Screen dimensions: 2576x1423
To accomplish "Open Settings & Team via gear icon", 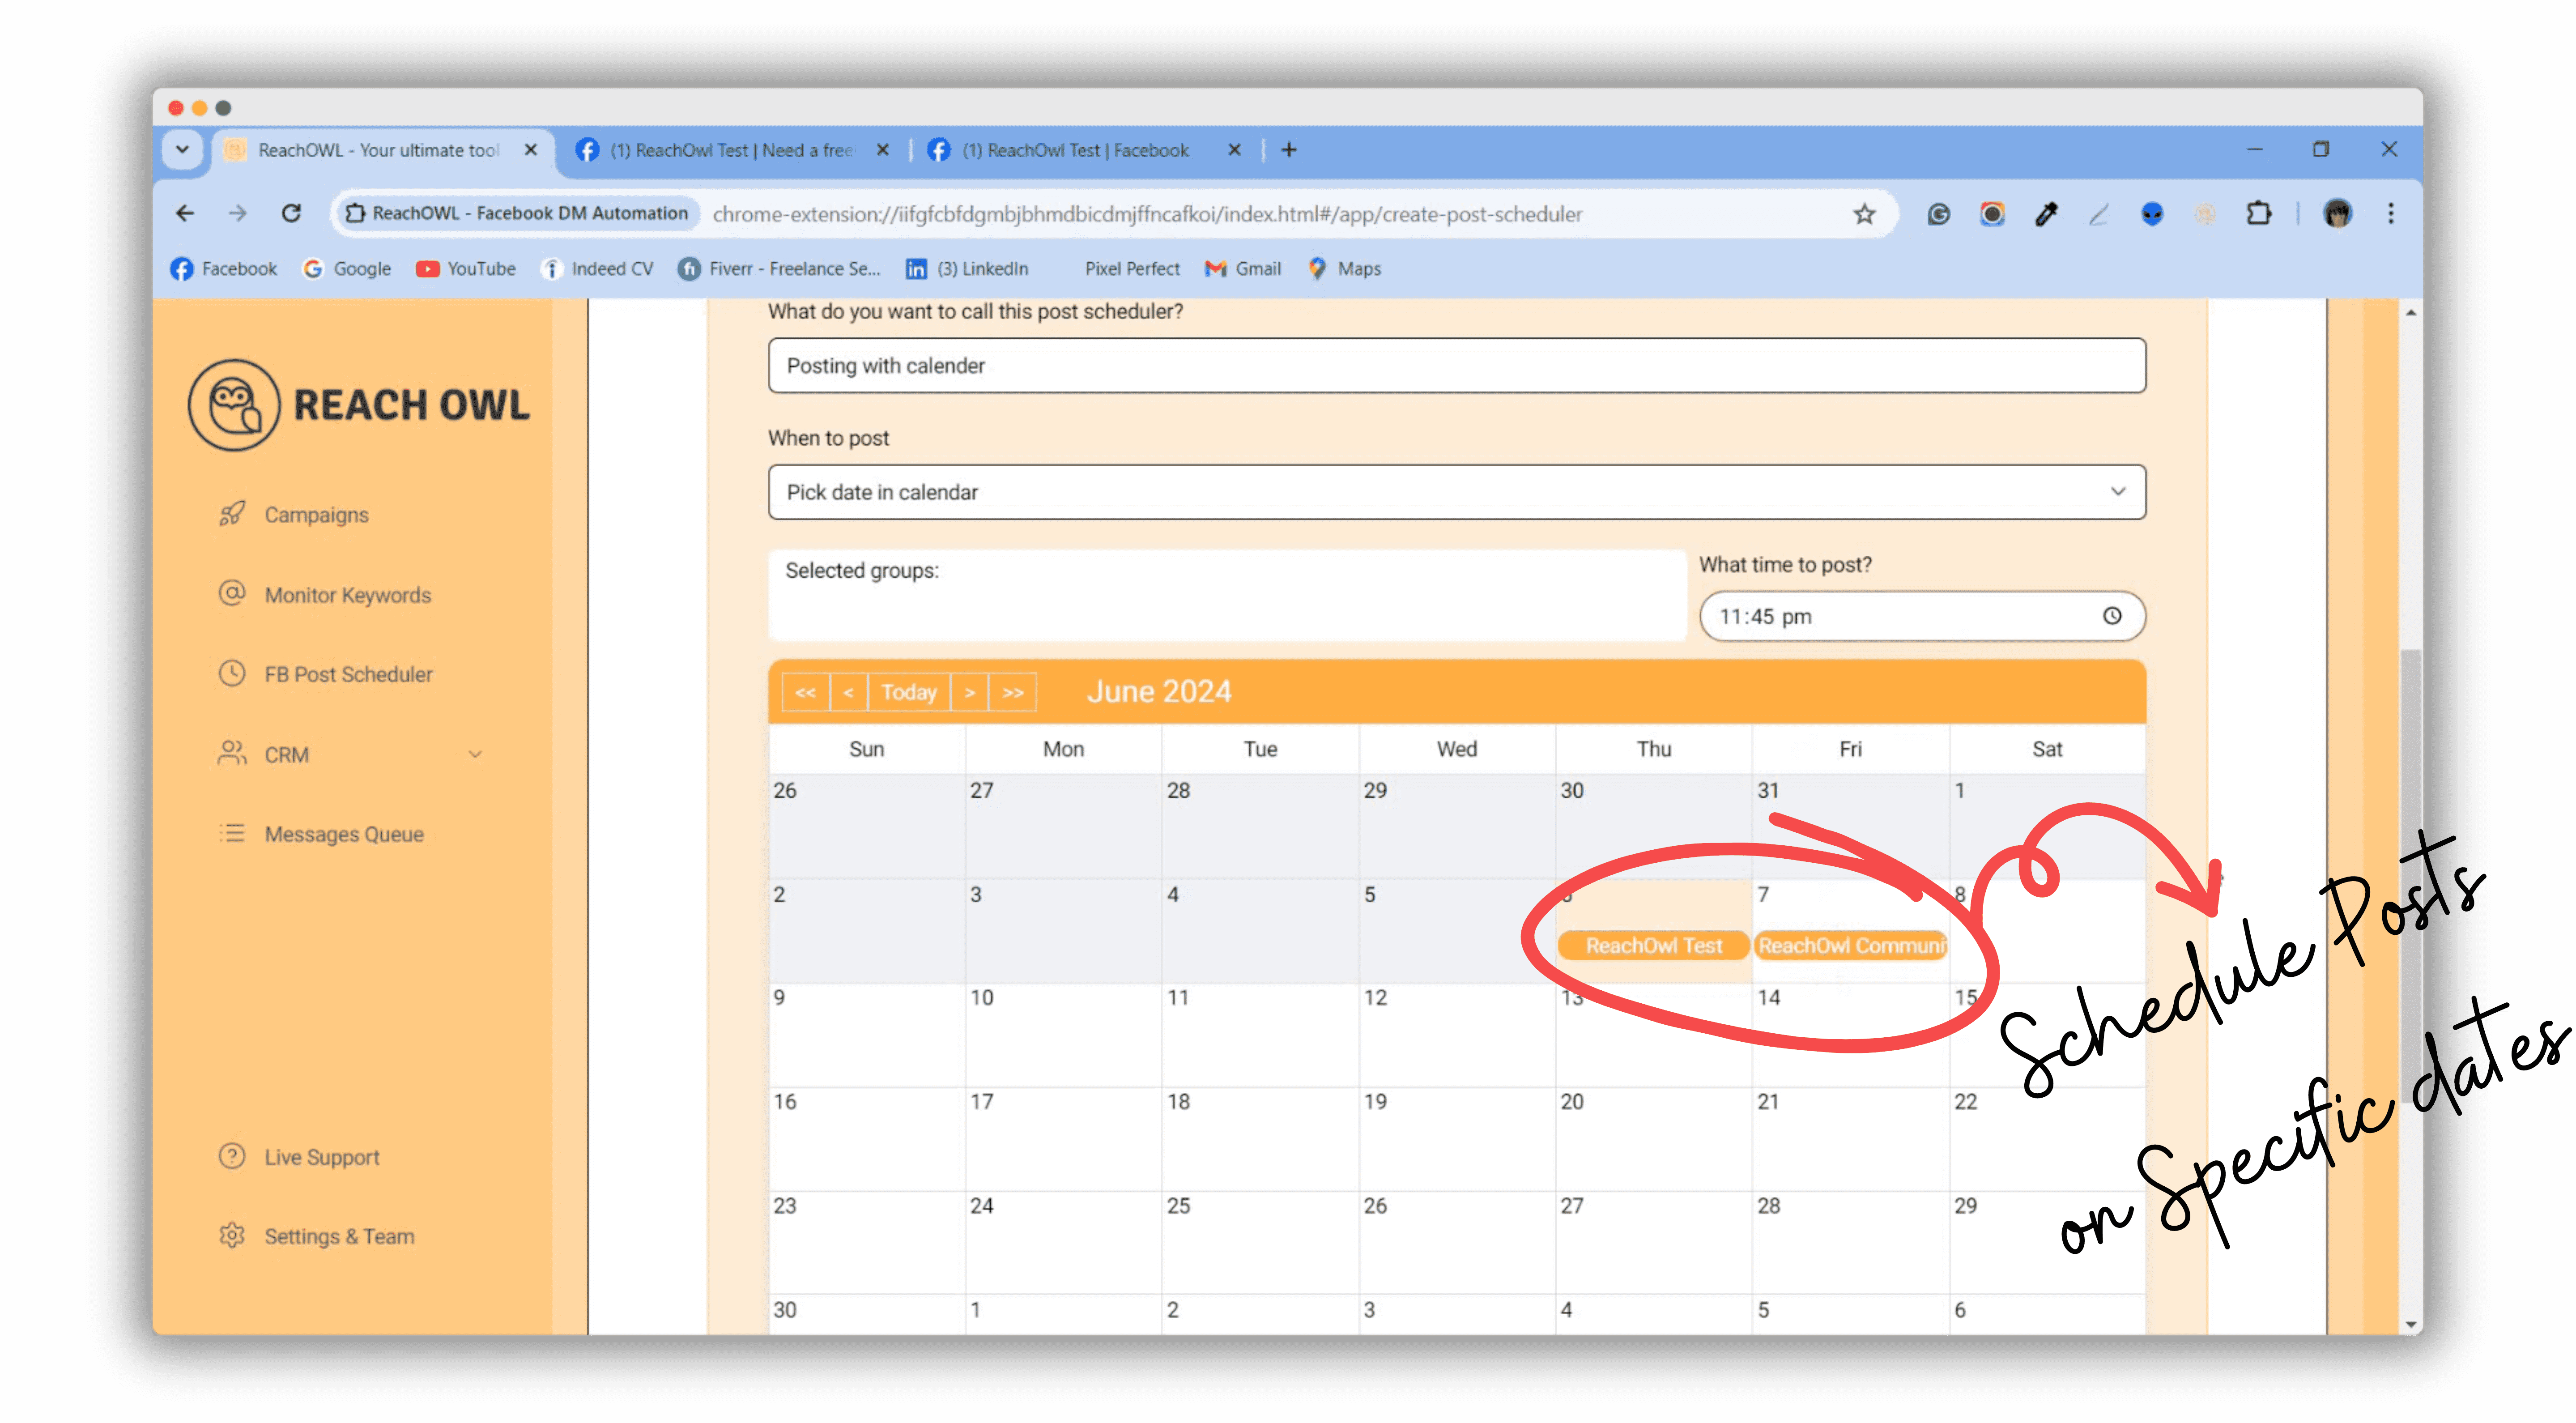I will [x=231, y=1236].
